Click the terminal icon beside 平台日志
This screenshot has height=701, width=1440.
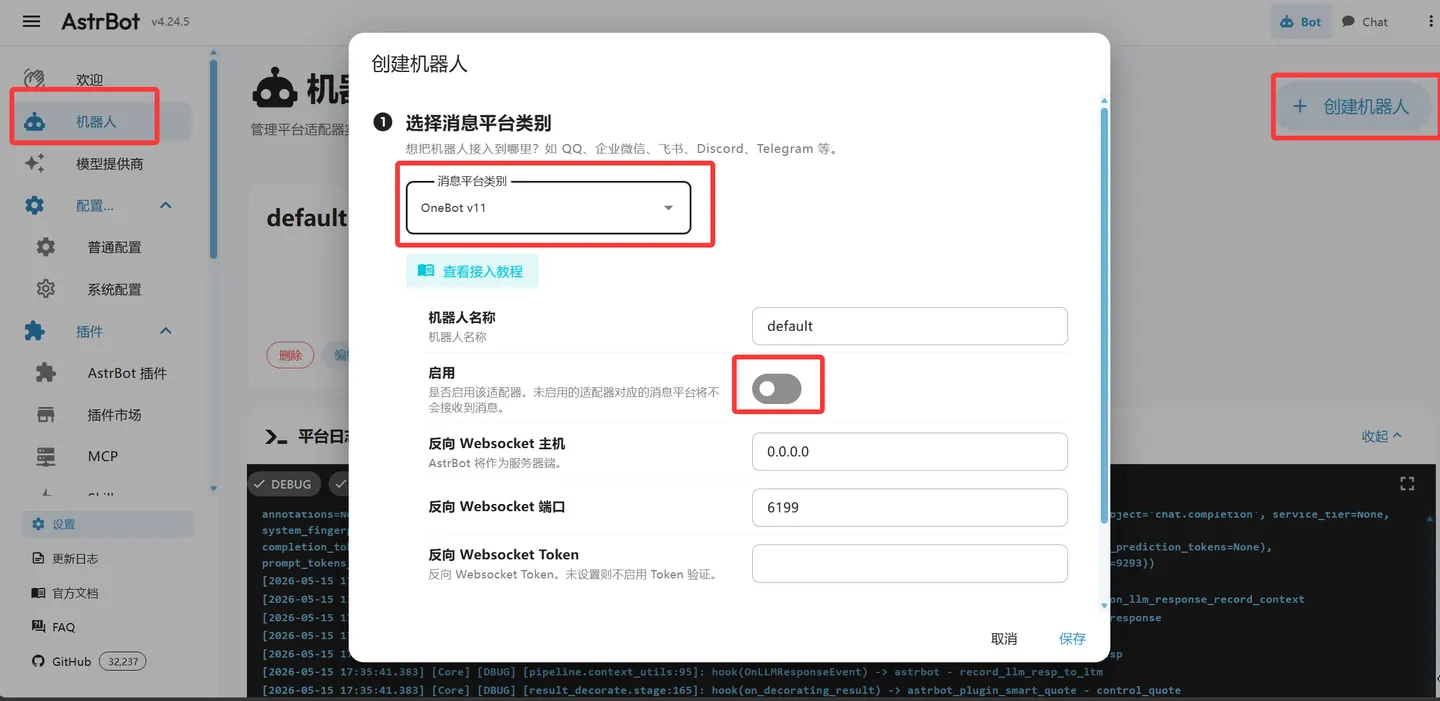pos(276,436)
